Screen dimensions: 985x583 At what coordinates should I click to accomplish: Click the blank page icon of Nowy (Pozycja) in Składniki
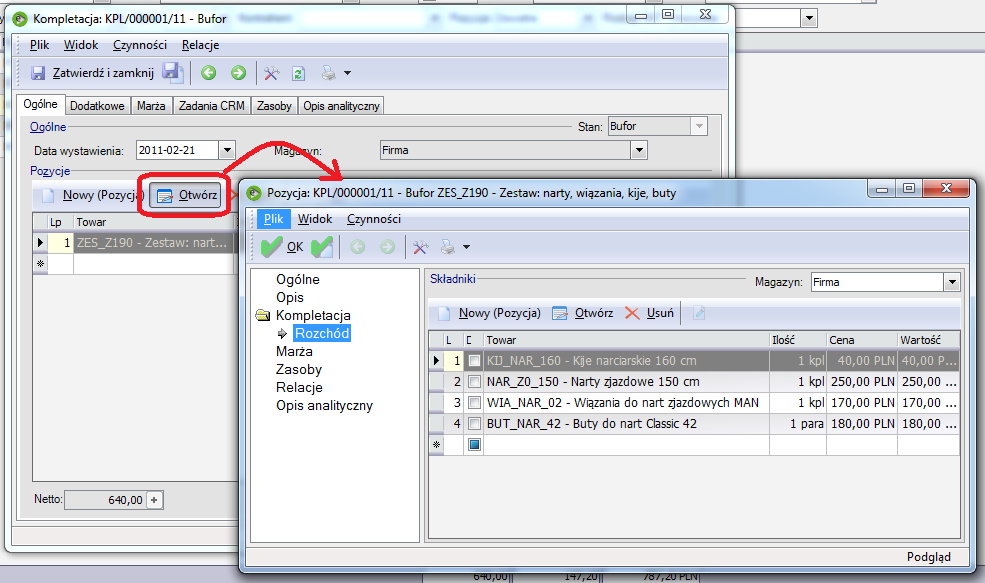click(444, 313)
